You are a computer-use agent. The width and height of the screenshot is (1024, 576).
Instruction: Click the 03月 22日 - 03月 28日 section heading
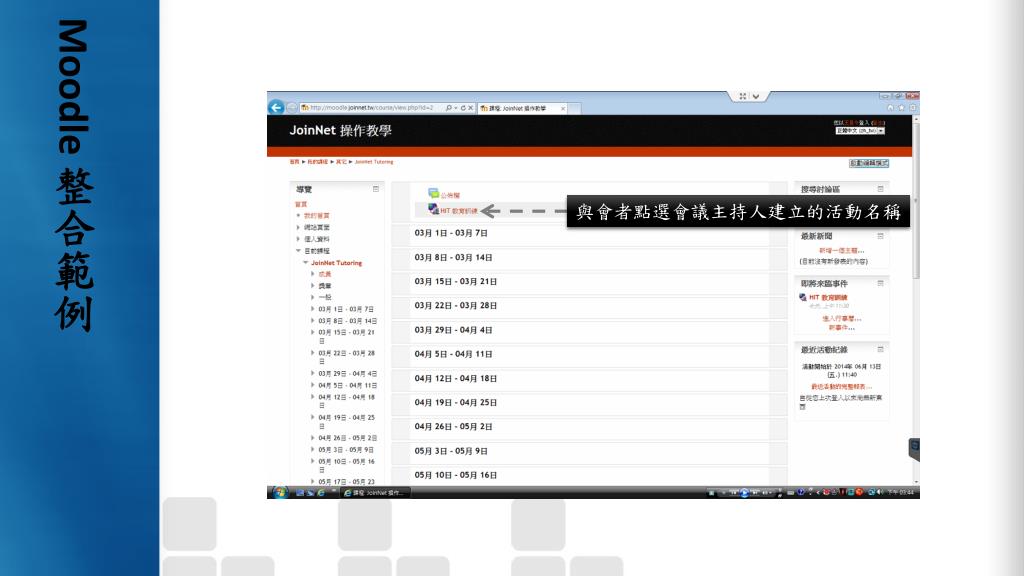click(x=456, y=306)
